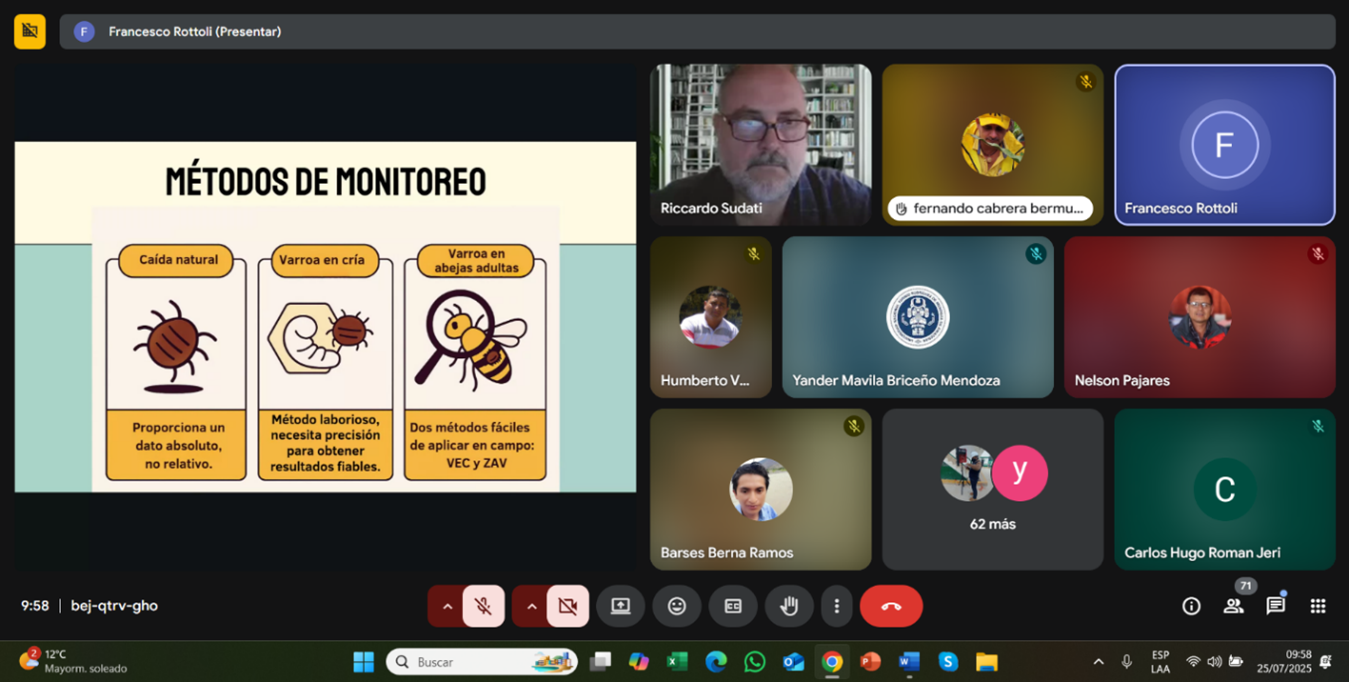Open more options menu
Image resolution: width=1349 pixels, height=682 pixels.
(836, 606)
